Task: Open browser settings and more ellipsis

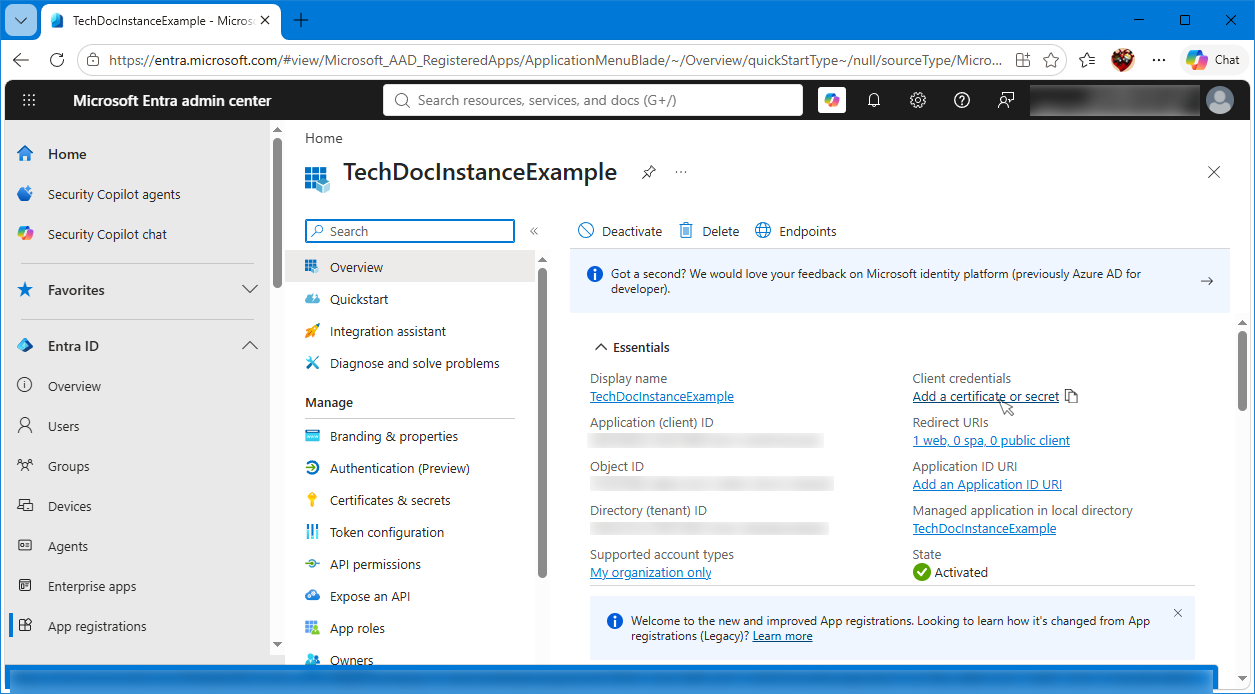Action: 1159,60
